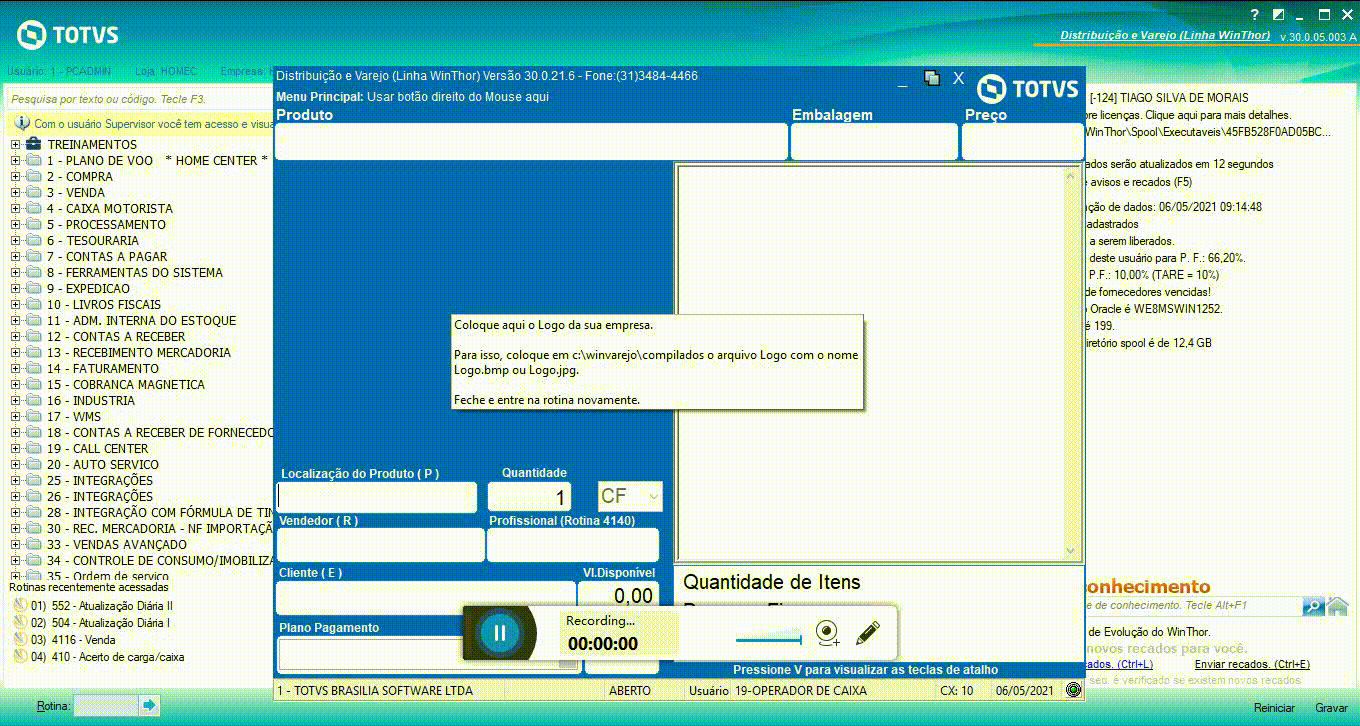Click the info icon beside Supervisor message
The height and width of the screenshot is (726, 1360).
coord(22,124)
